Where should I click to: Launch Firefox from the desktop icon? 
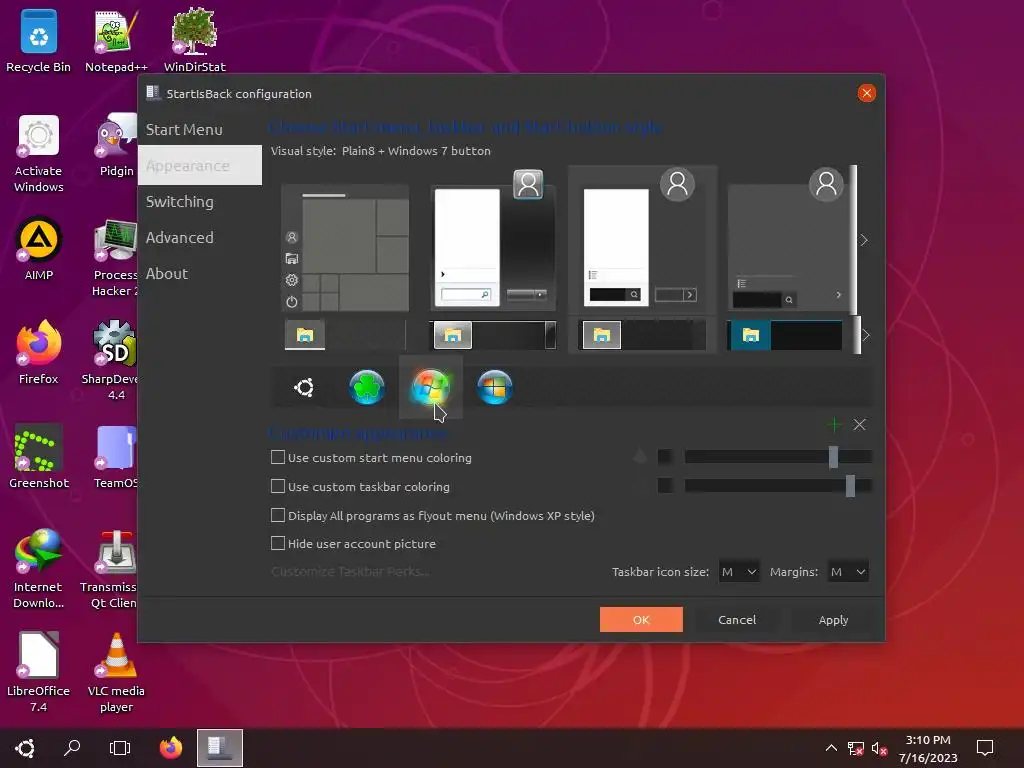pos(39,353)
